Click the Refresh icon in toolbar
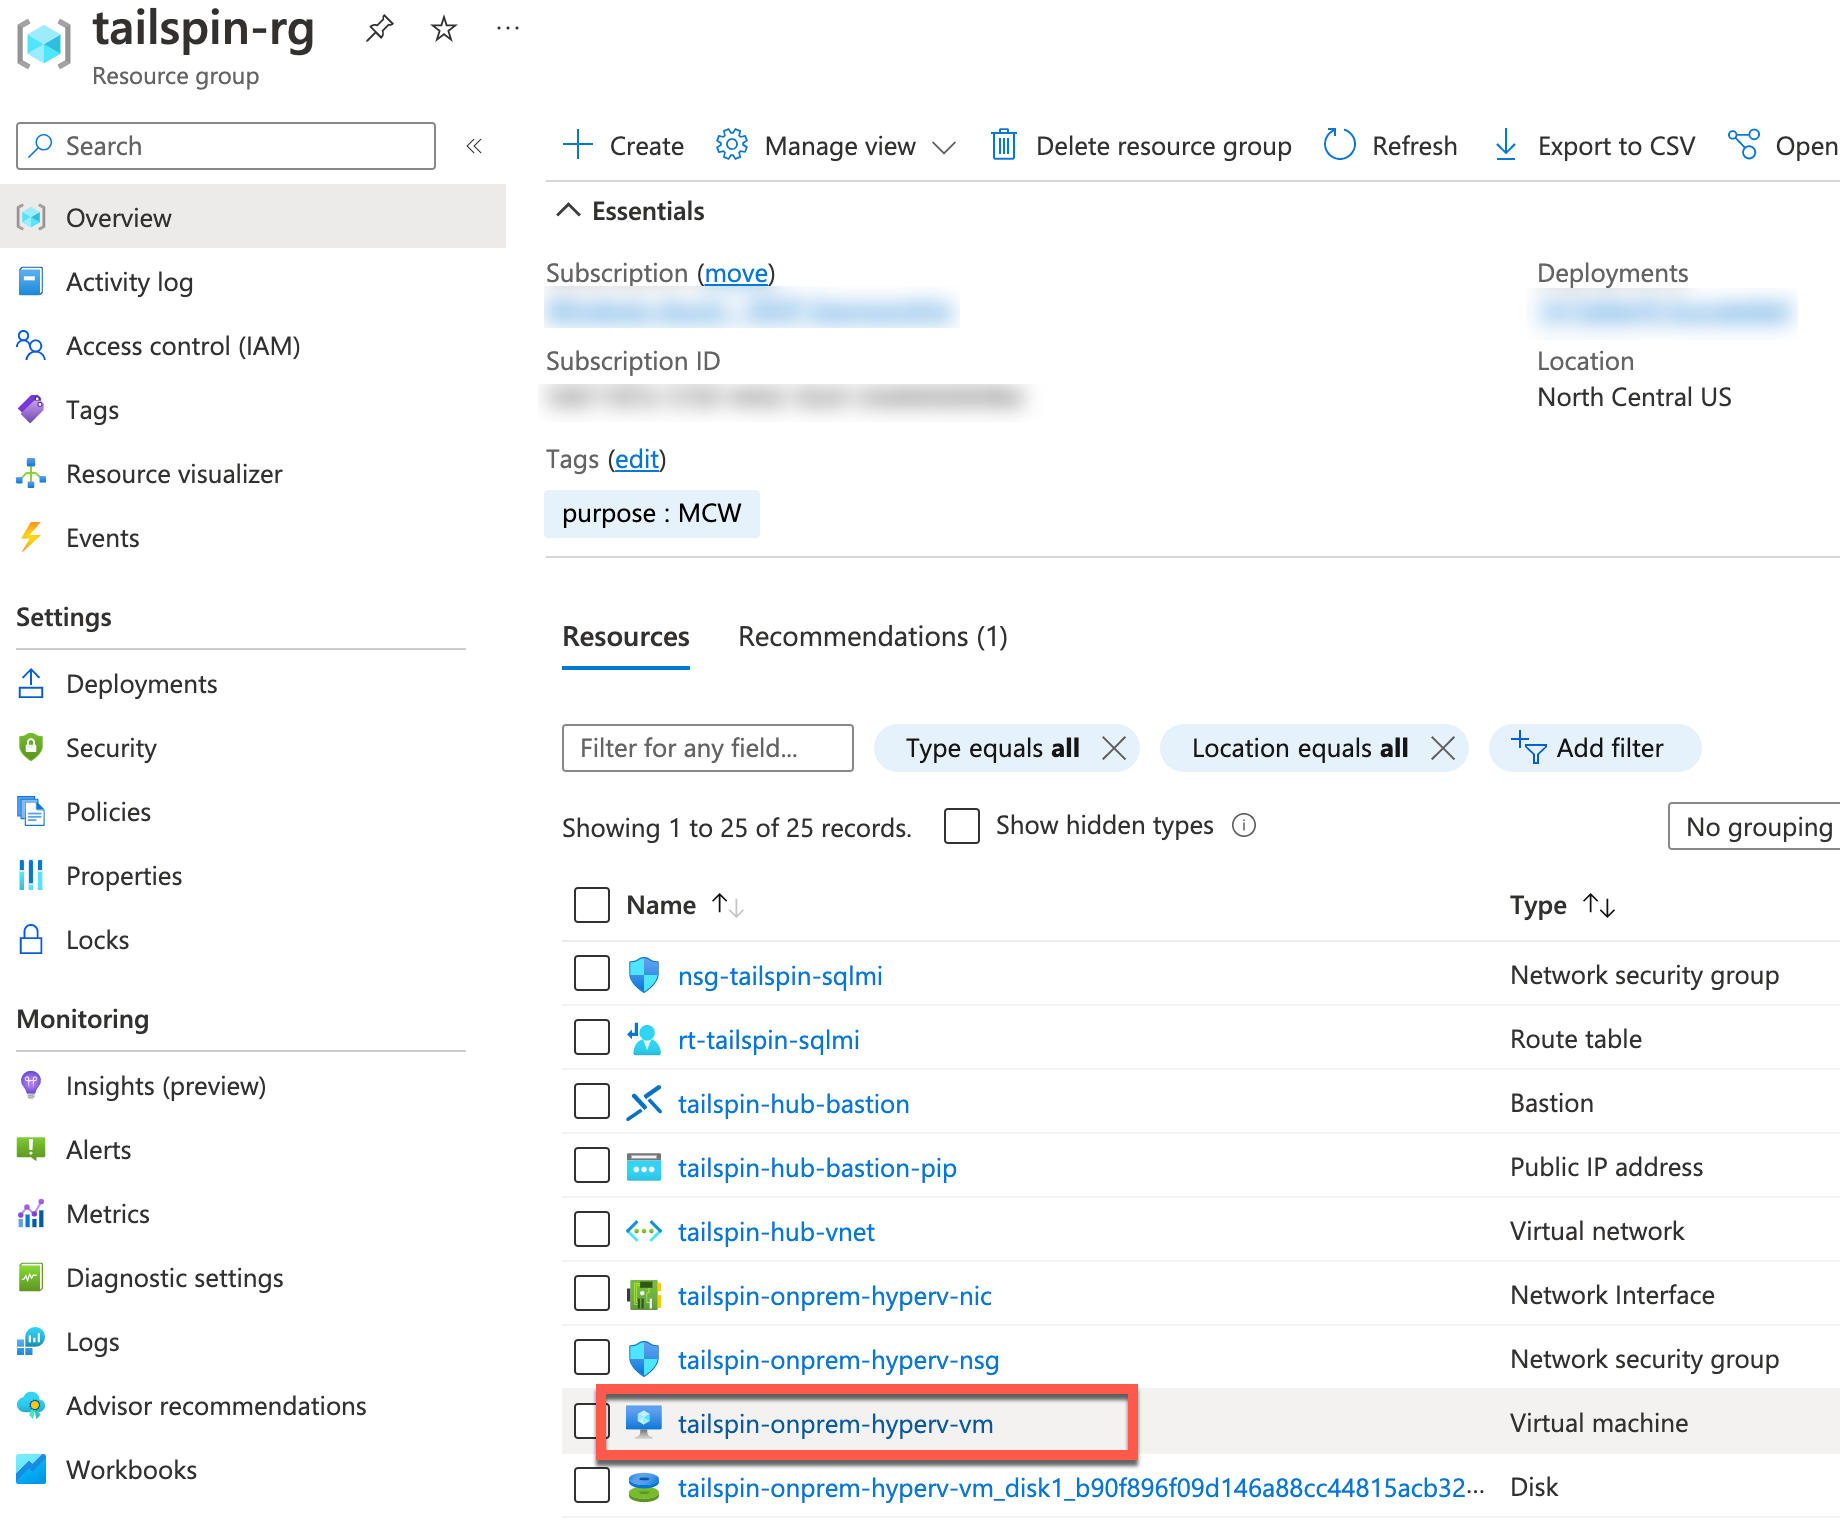 click(1339, 146)
